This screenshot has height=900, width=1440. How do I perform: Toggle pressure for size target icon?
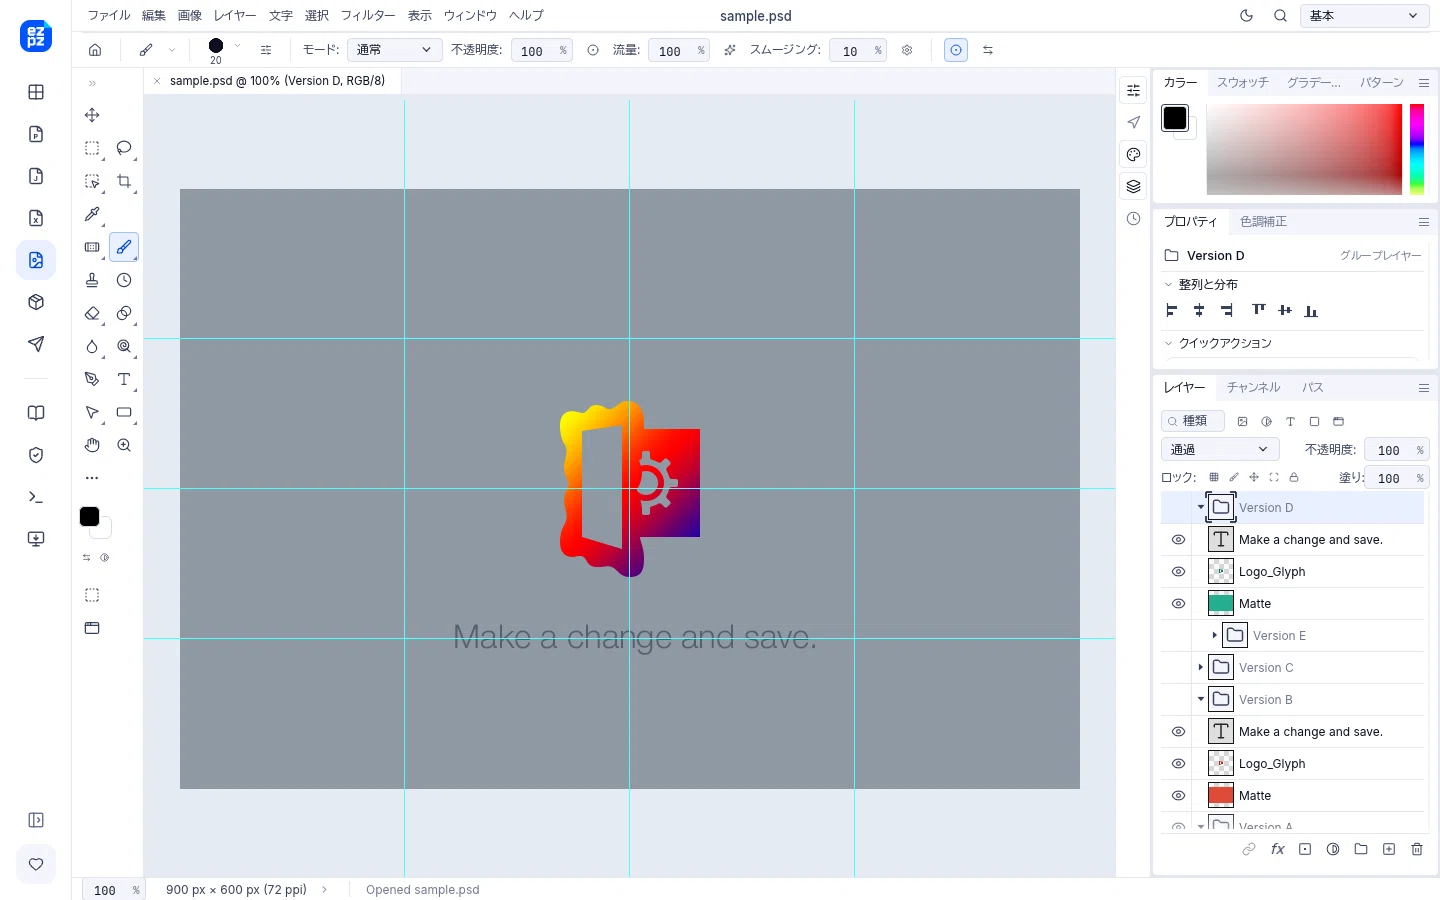pos(956,50)
